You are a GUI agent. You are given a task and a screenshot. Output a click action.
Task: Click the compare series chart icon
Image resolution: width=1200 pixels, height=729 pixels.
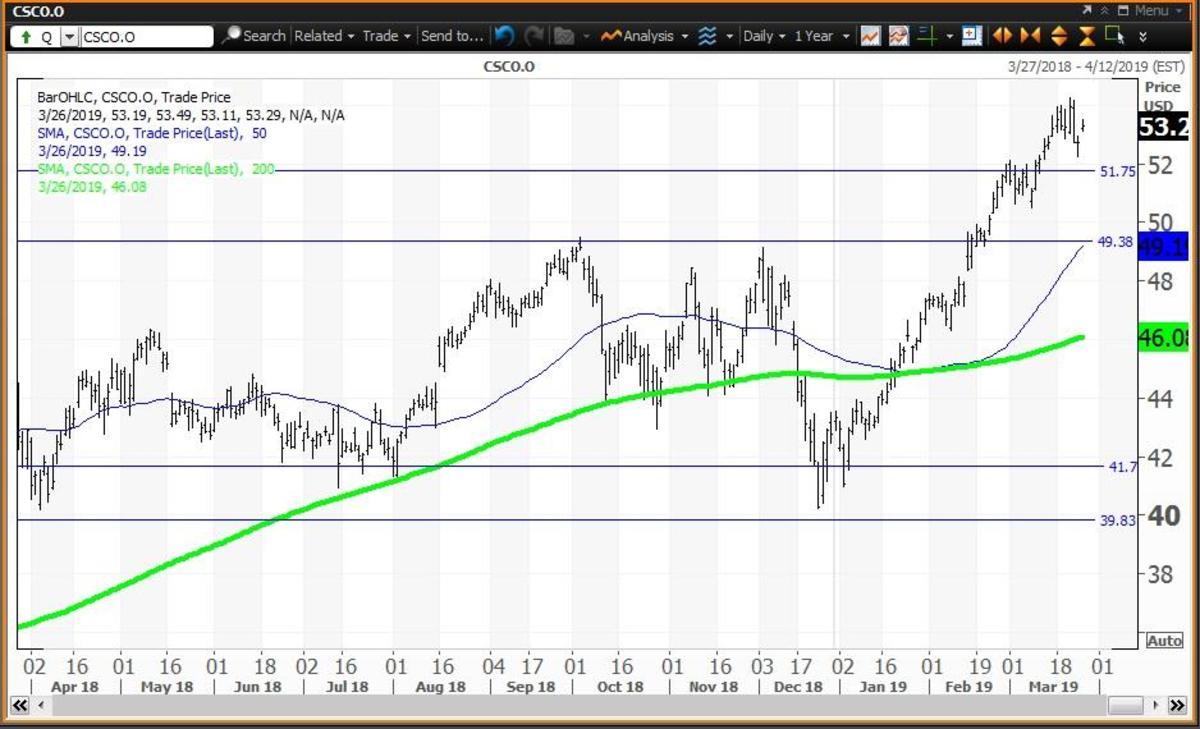[899, 36]
